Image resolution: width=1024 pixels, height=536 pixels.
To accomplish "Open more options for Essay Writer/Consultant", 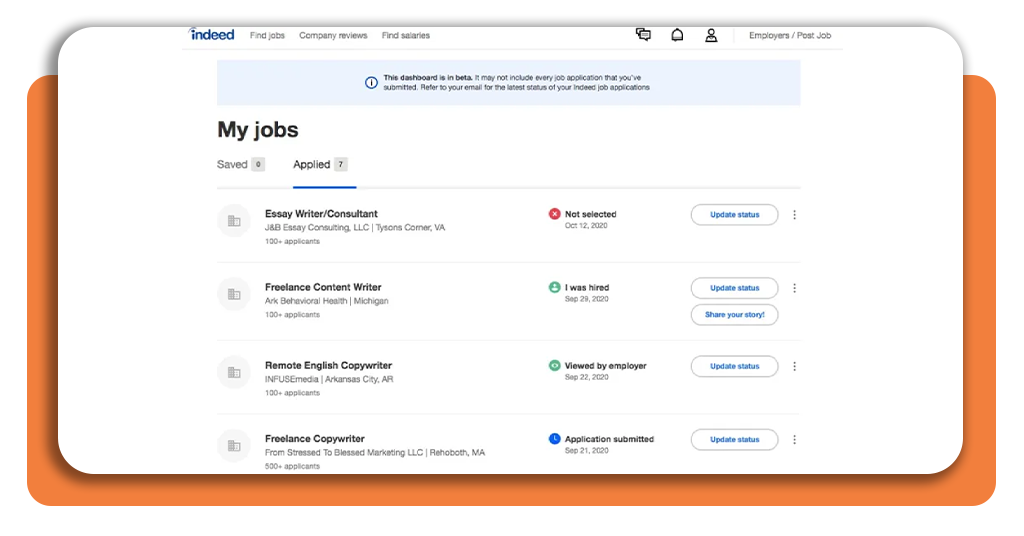I will click(x=794, y=215).
